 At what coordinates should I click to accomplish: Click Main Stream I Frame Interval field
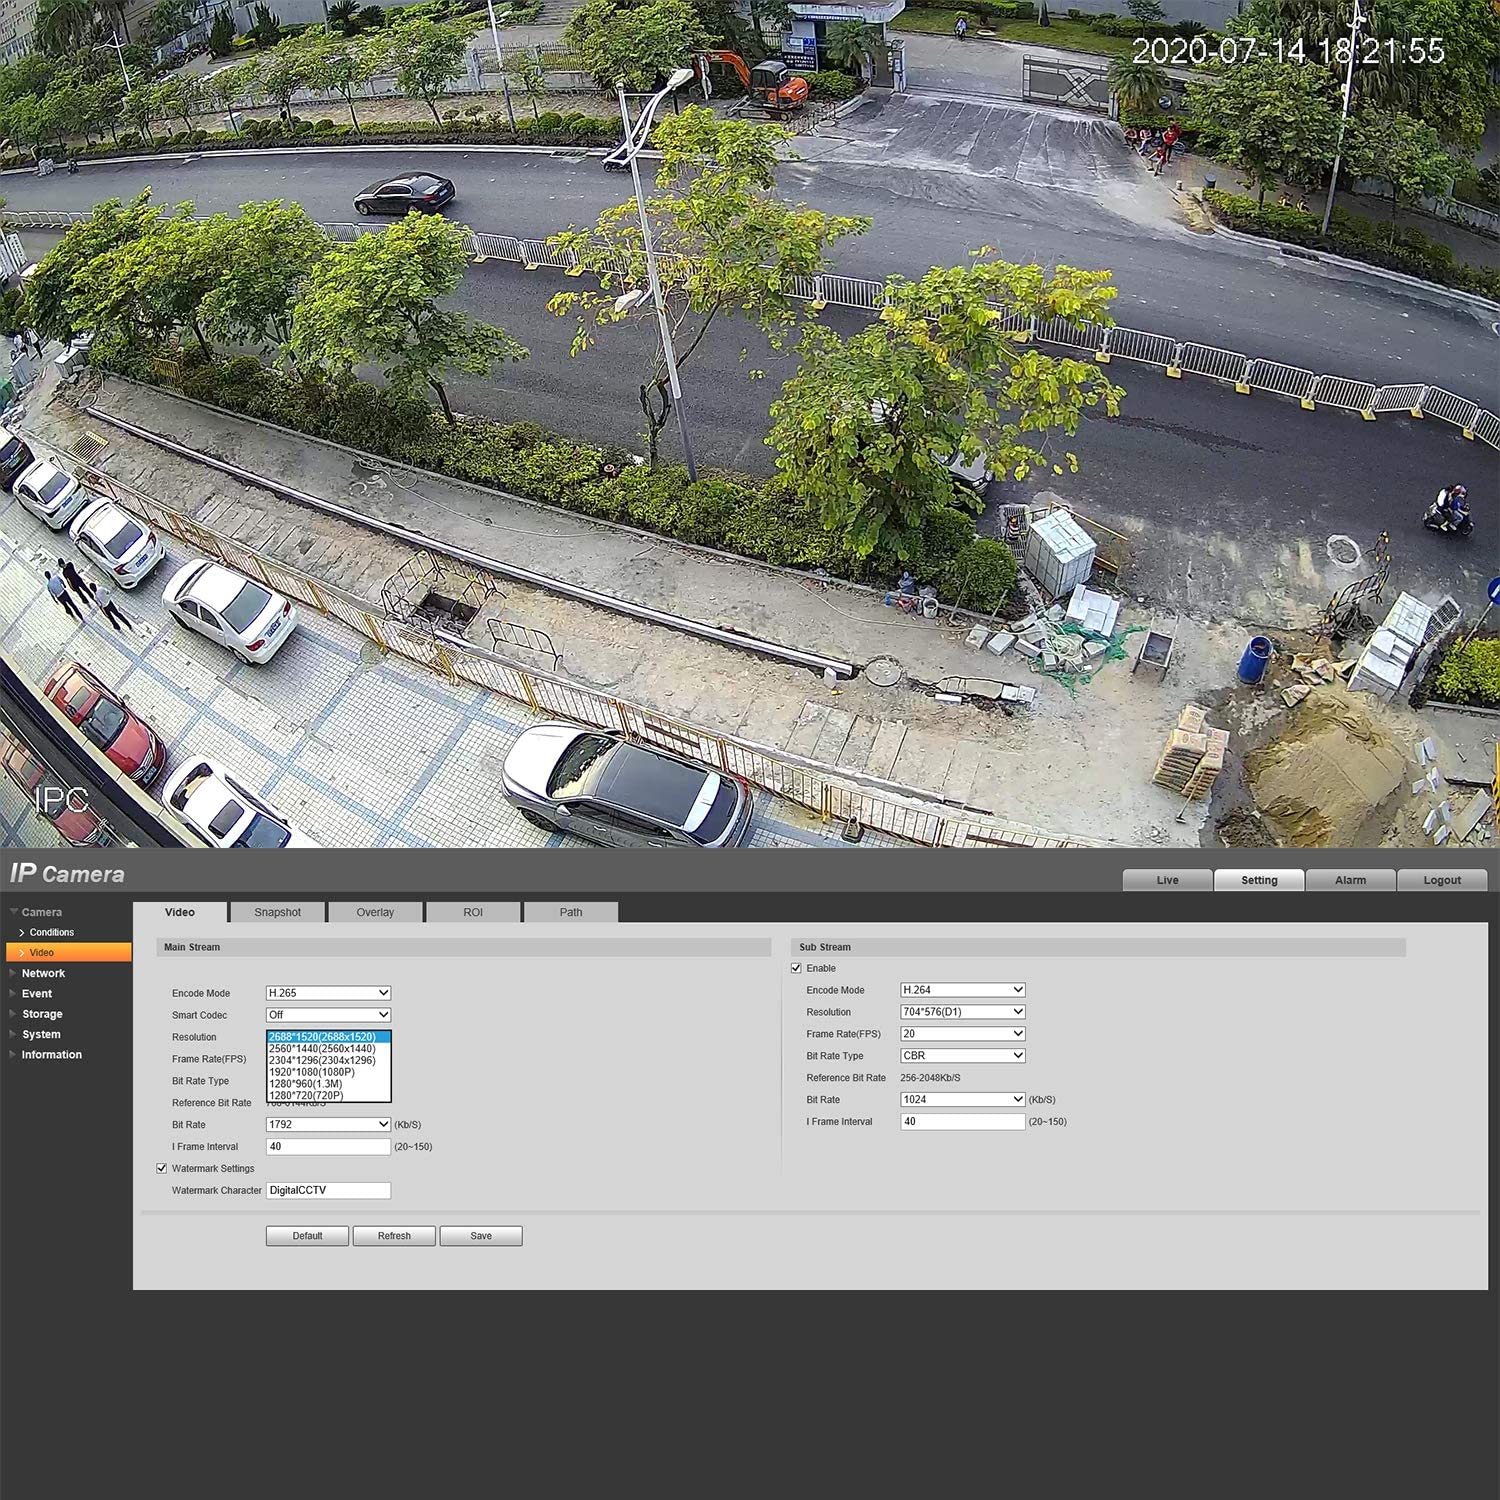tap(328, 1147)
